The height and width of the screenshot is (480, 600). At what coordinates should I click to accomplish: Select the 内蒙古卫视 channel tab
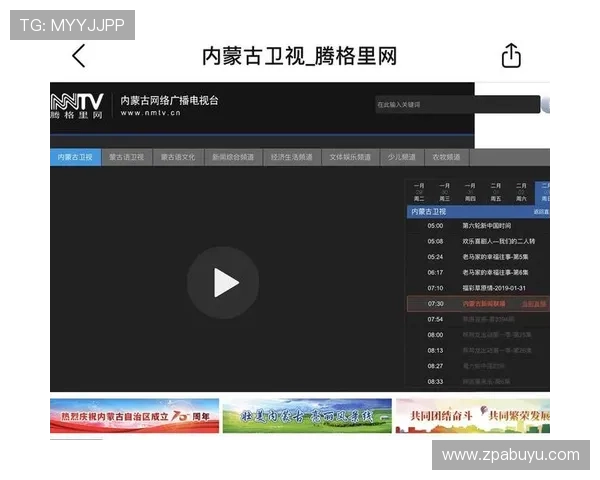pyautogui.click(x=75, y=157)
